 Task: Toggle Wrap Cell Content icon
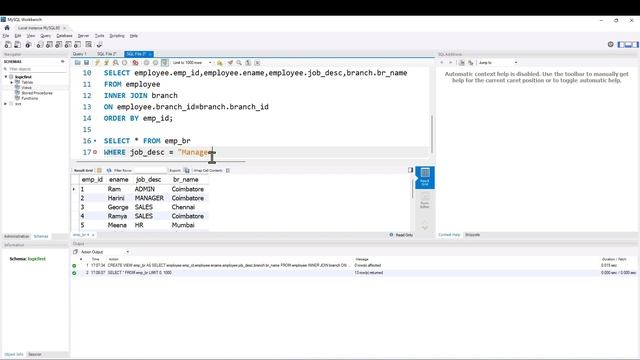tap(228, 170)
